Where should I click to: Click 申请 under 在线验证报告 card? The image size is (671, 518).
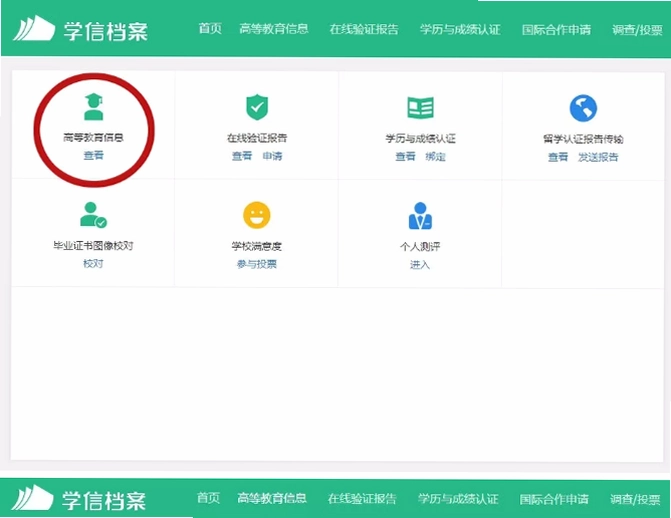[x=273, y=156]
